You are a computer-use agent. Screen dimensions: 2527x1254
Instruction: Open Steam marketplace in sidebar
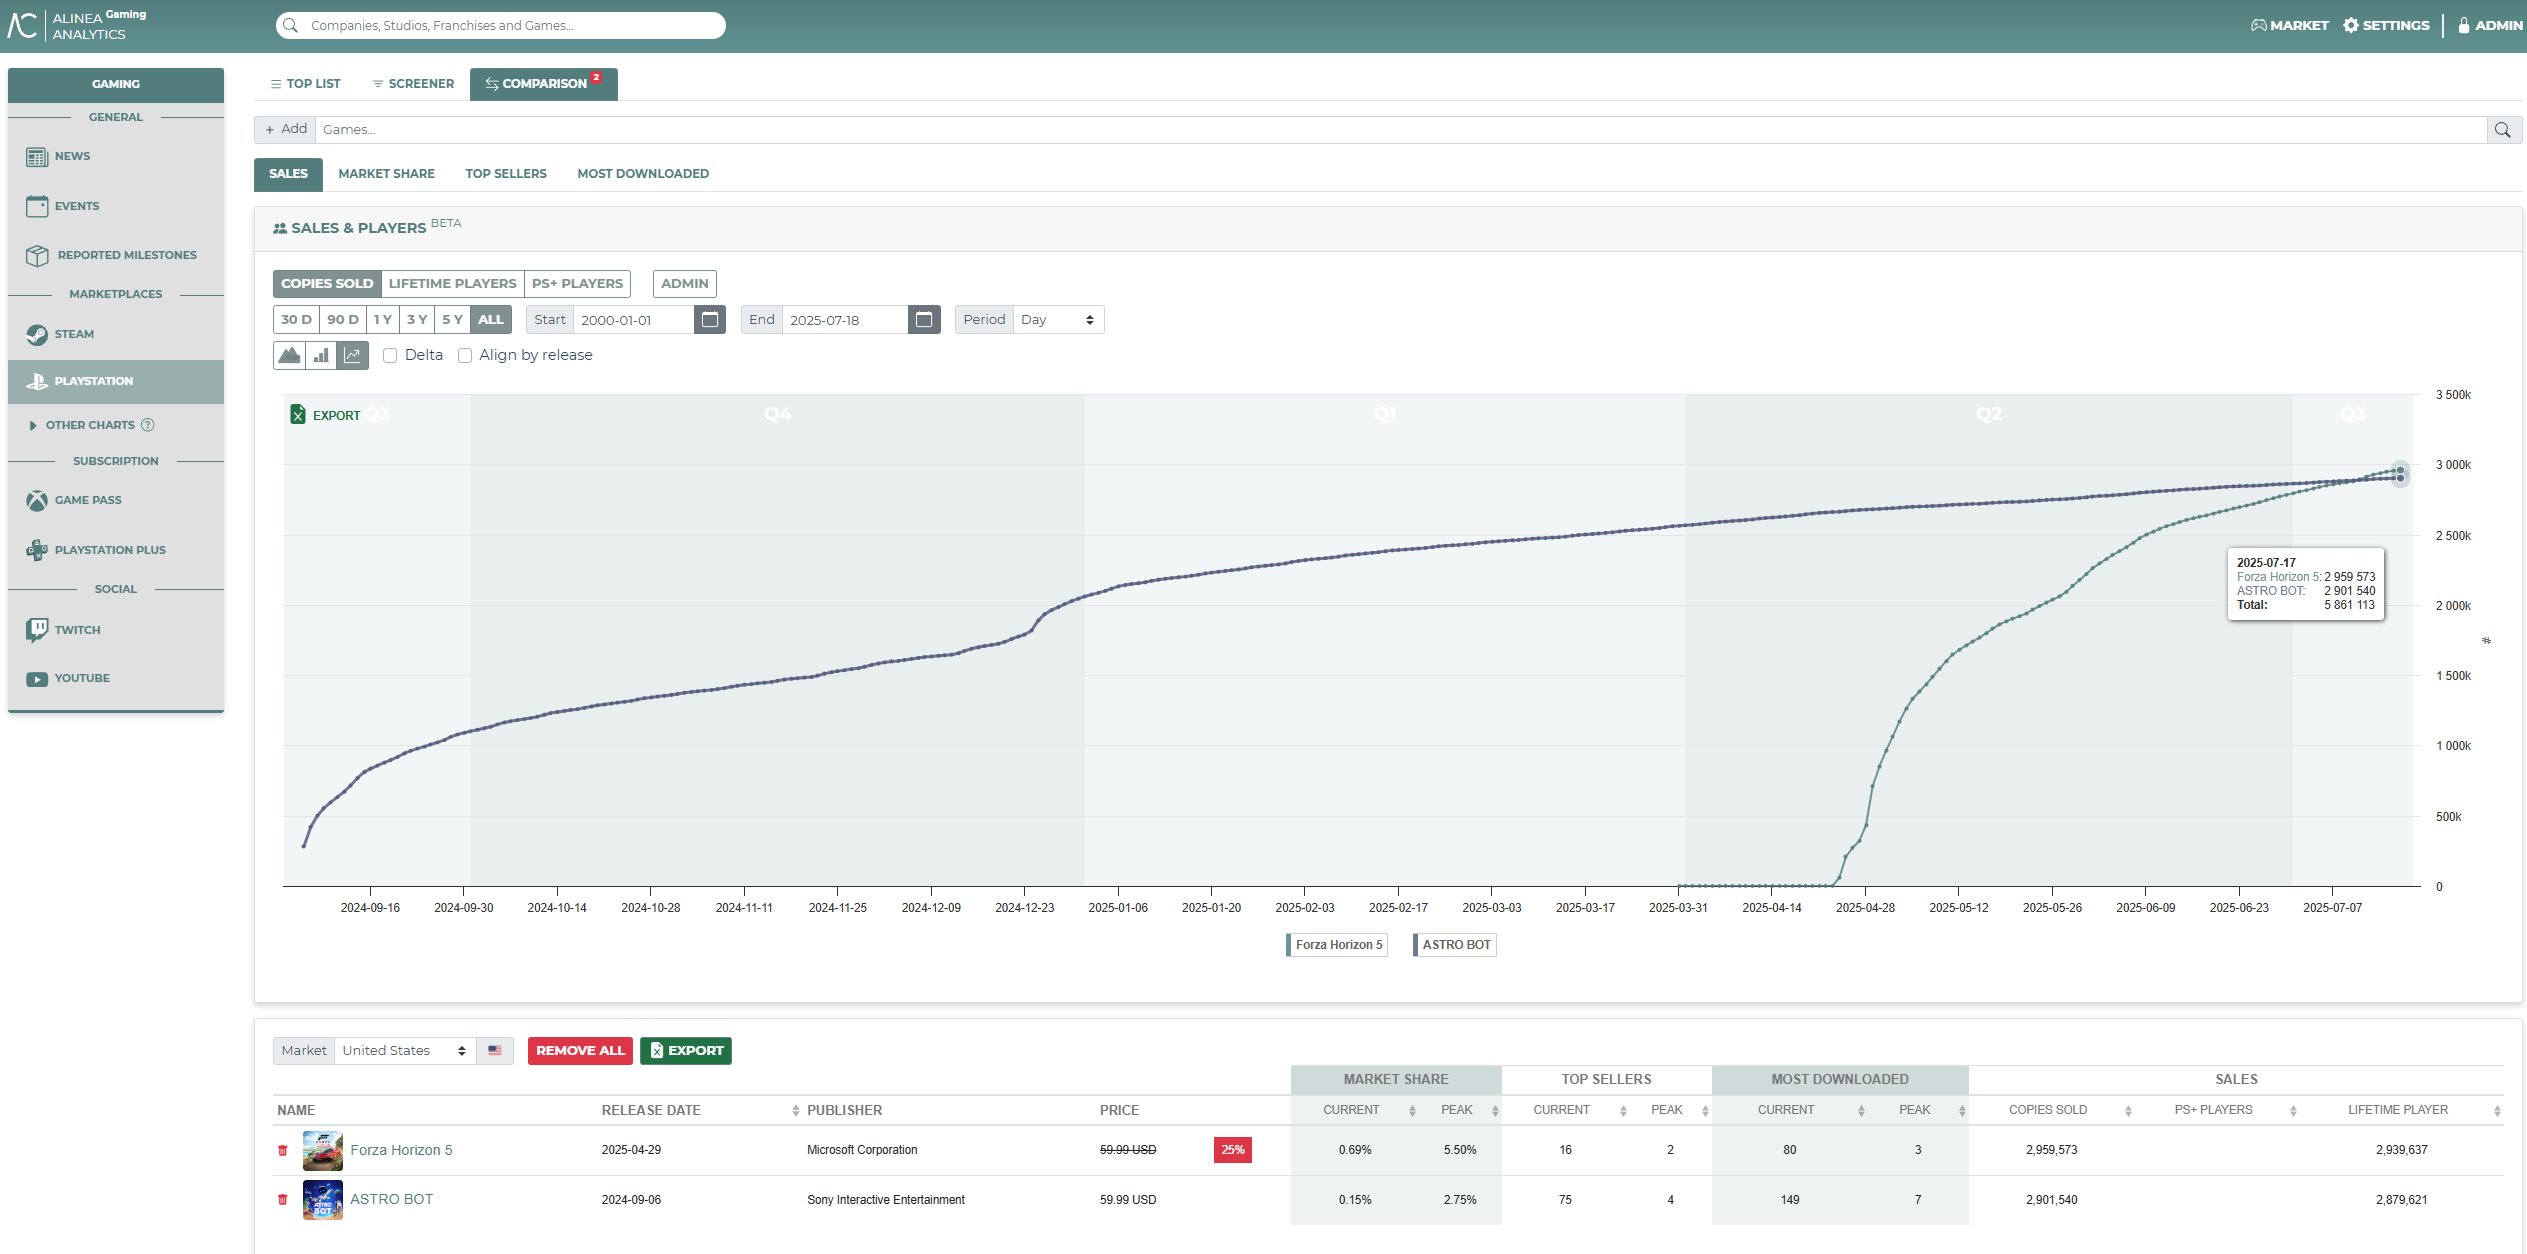pyautogui.click(x=74, y=334)
